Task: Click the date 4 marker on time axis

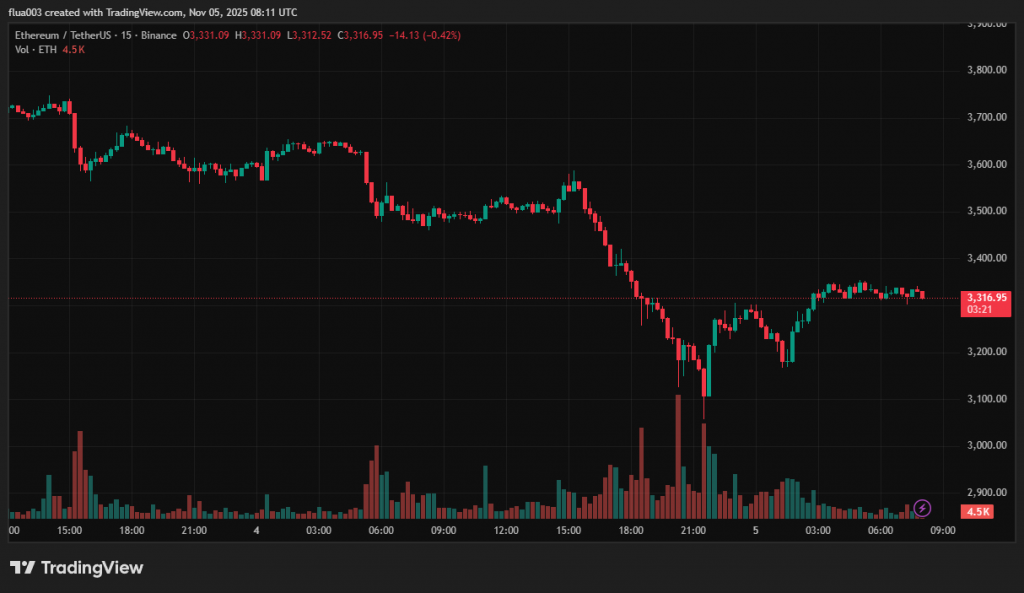Action: (257, 531)
